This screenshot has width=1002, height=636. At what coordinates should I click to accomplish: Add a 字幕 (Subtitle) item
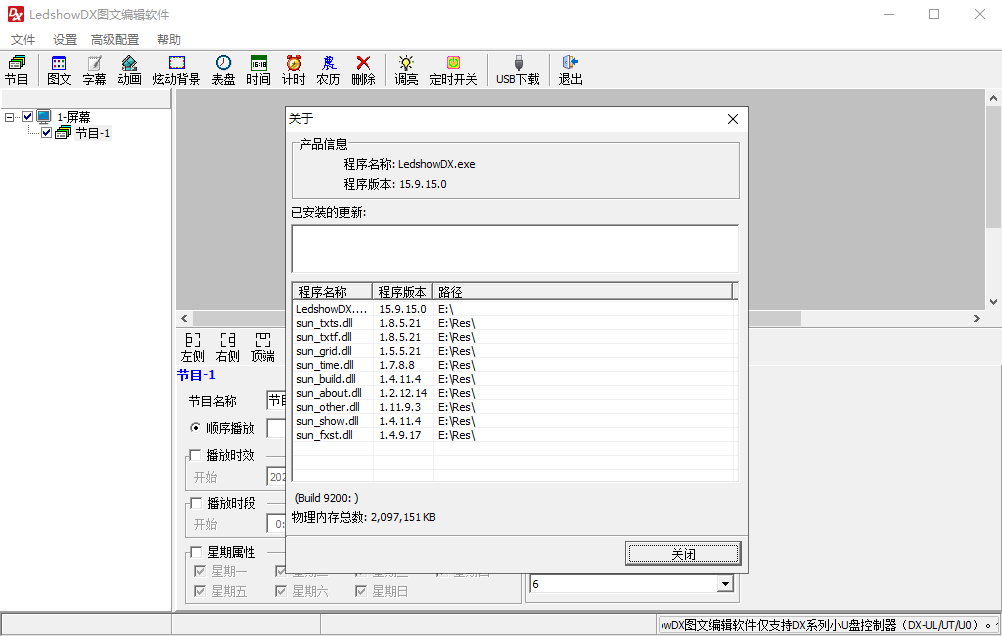tap(94, 69)
